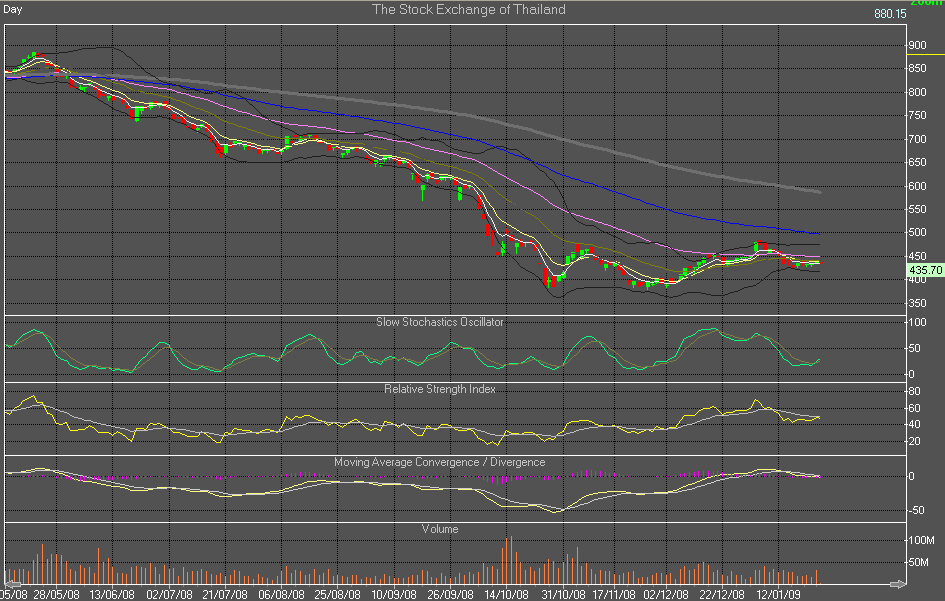
Task: Click the 650 price axis label
Action: coord(917,162)
